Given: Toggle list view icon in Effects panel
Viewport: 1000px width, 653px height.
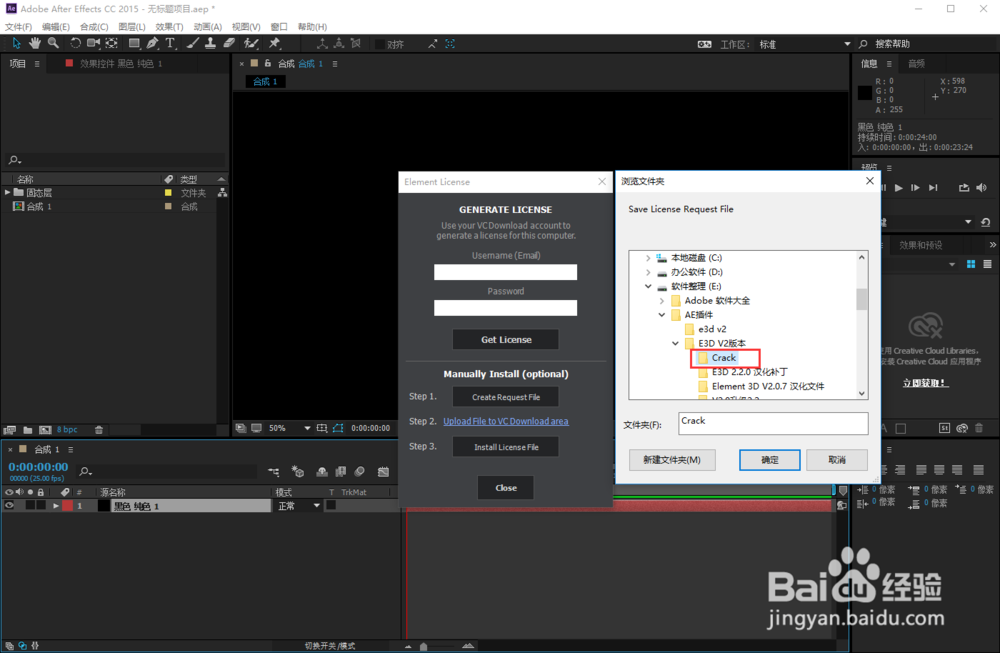Looking at the screenshot, I should point(987,264).
